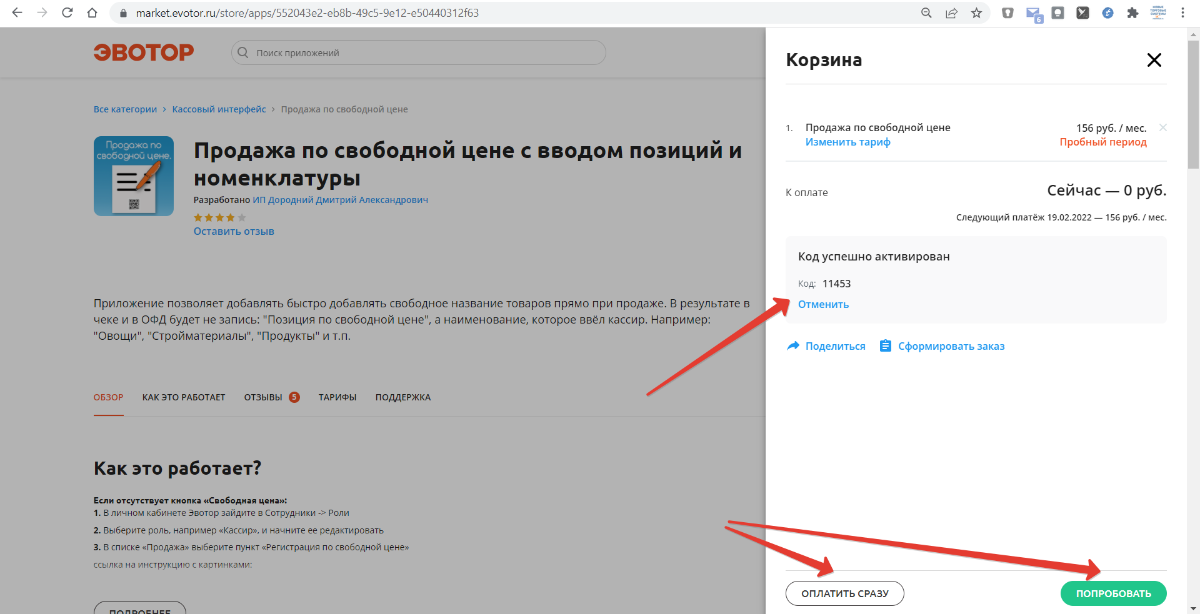
Task: Remove Продажа по свободной цене from cart
Action: pos(1162,128)
